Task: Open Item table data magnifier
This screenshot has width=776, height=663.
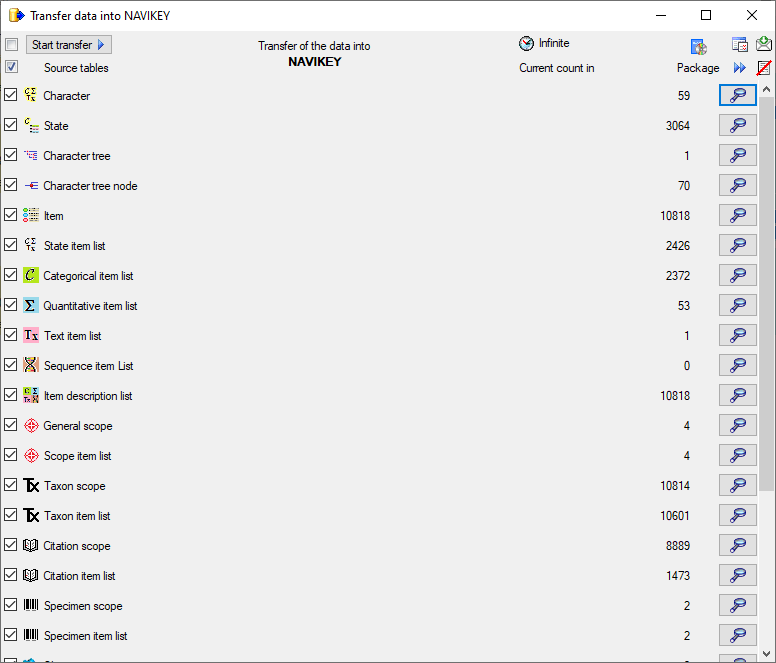Action: pyautogui.click(x=737, y=215)
